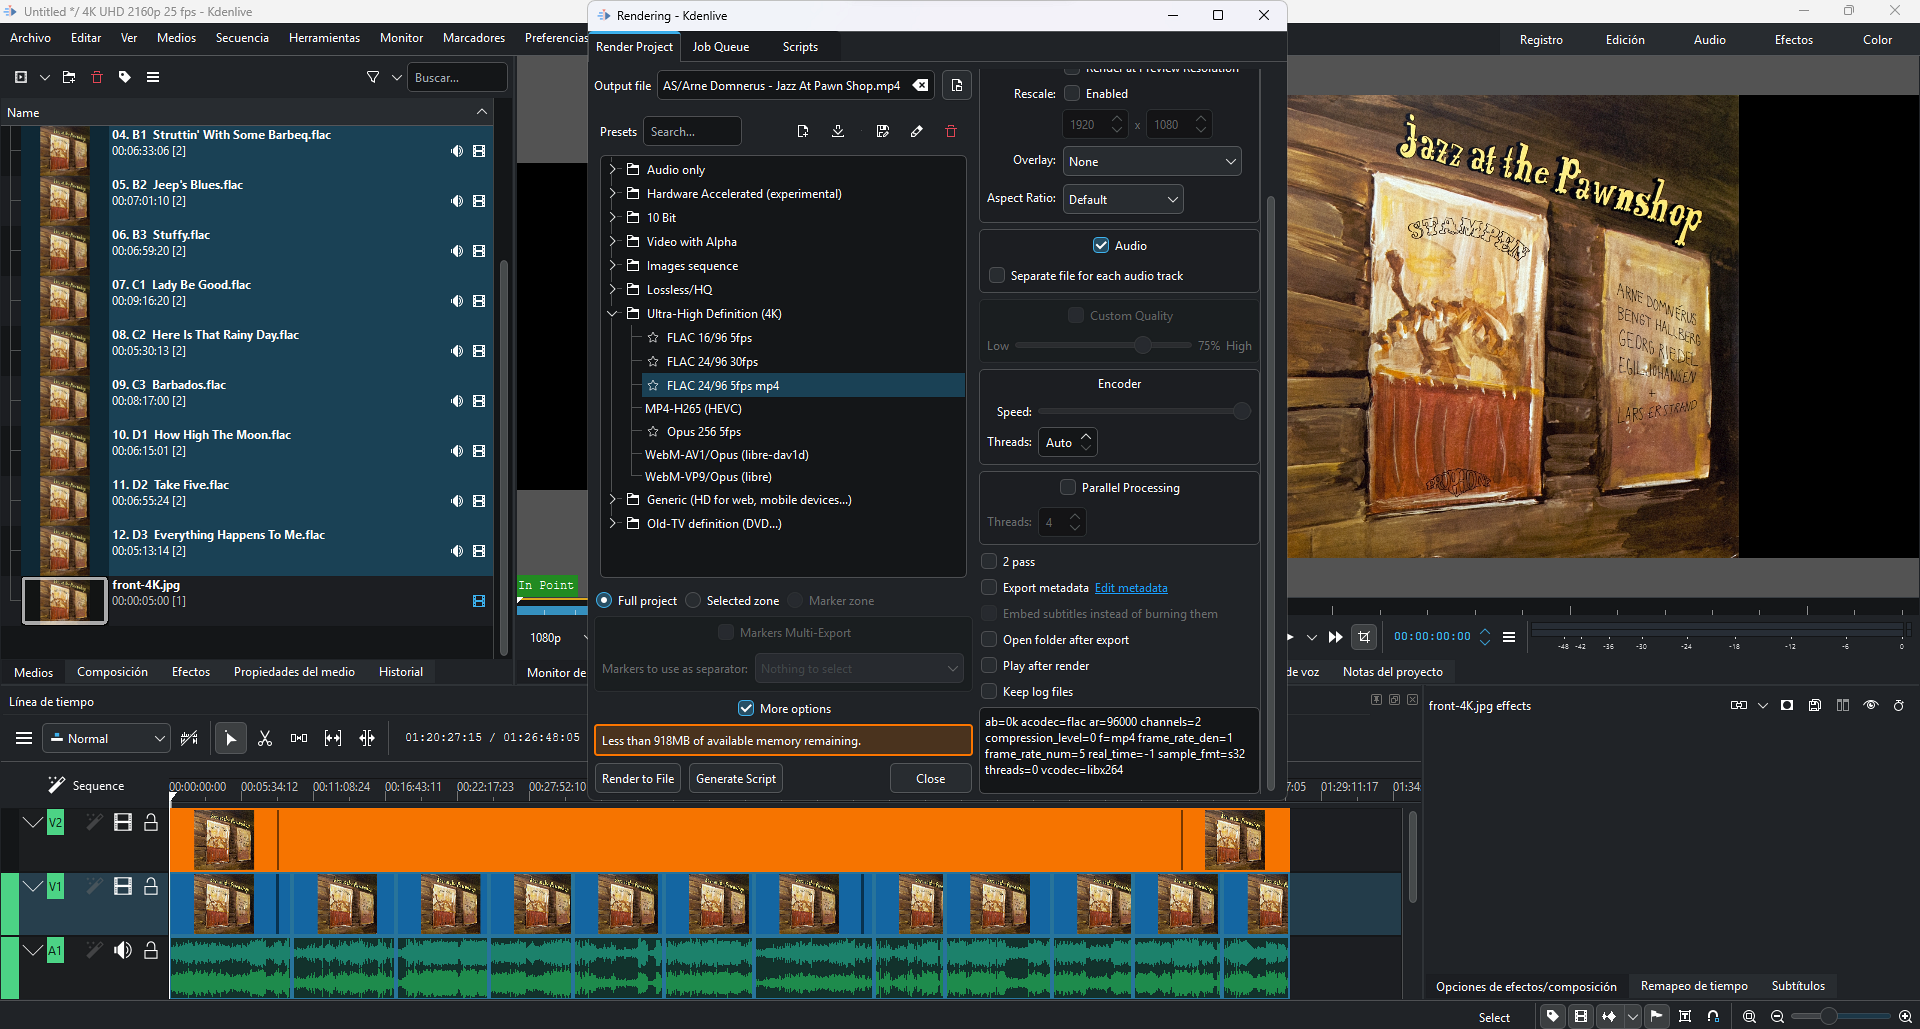Click the tag icon in project bin
Image resolution: width=1920 pixels, height=1029 pixels.
pos(125,77)
